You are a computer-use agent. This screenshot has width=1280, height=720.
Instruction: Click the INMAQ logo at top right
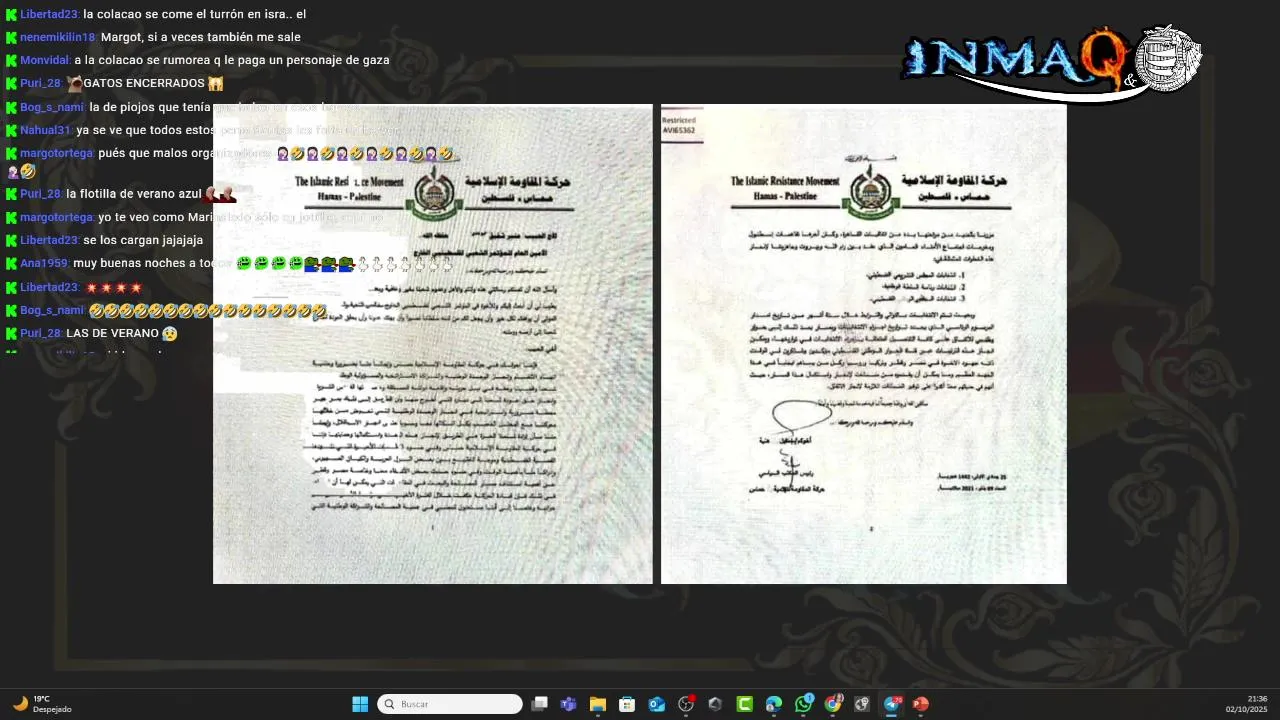[x=1051, y=62]
